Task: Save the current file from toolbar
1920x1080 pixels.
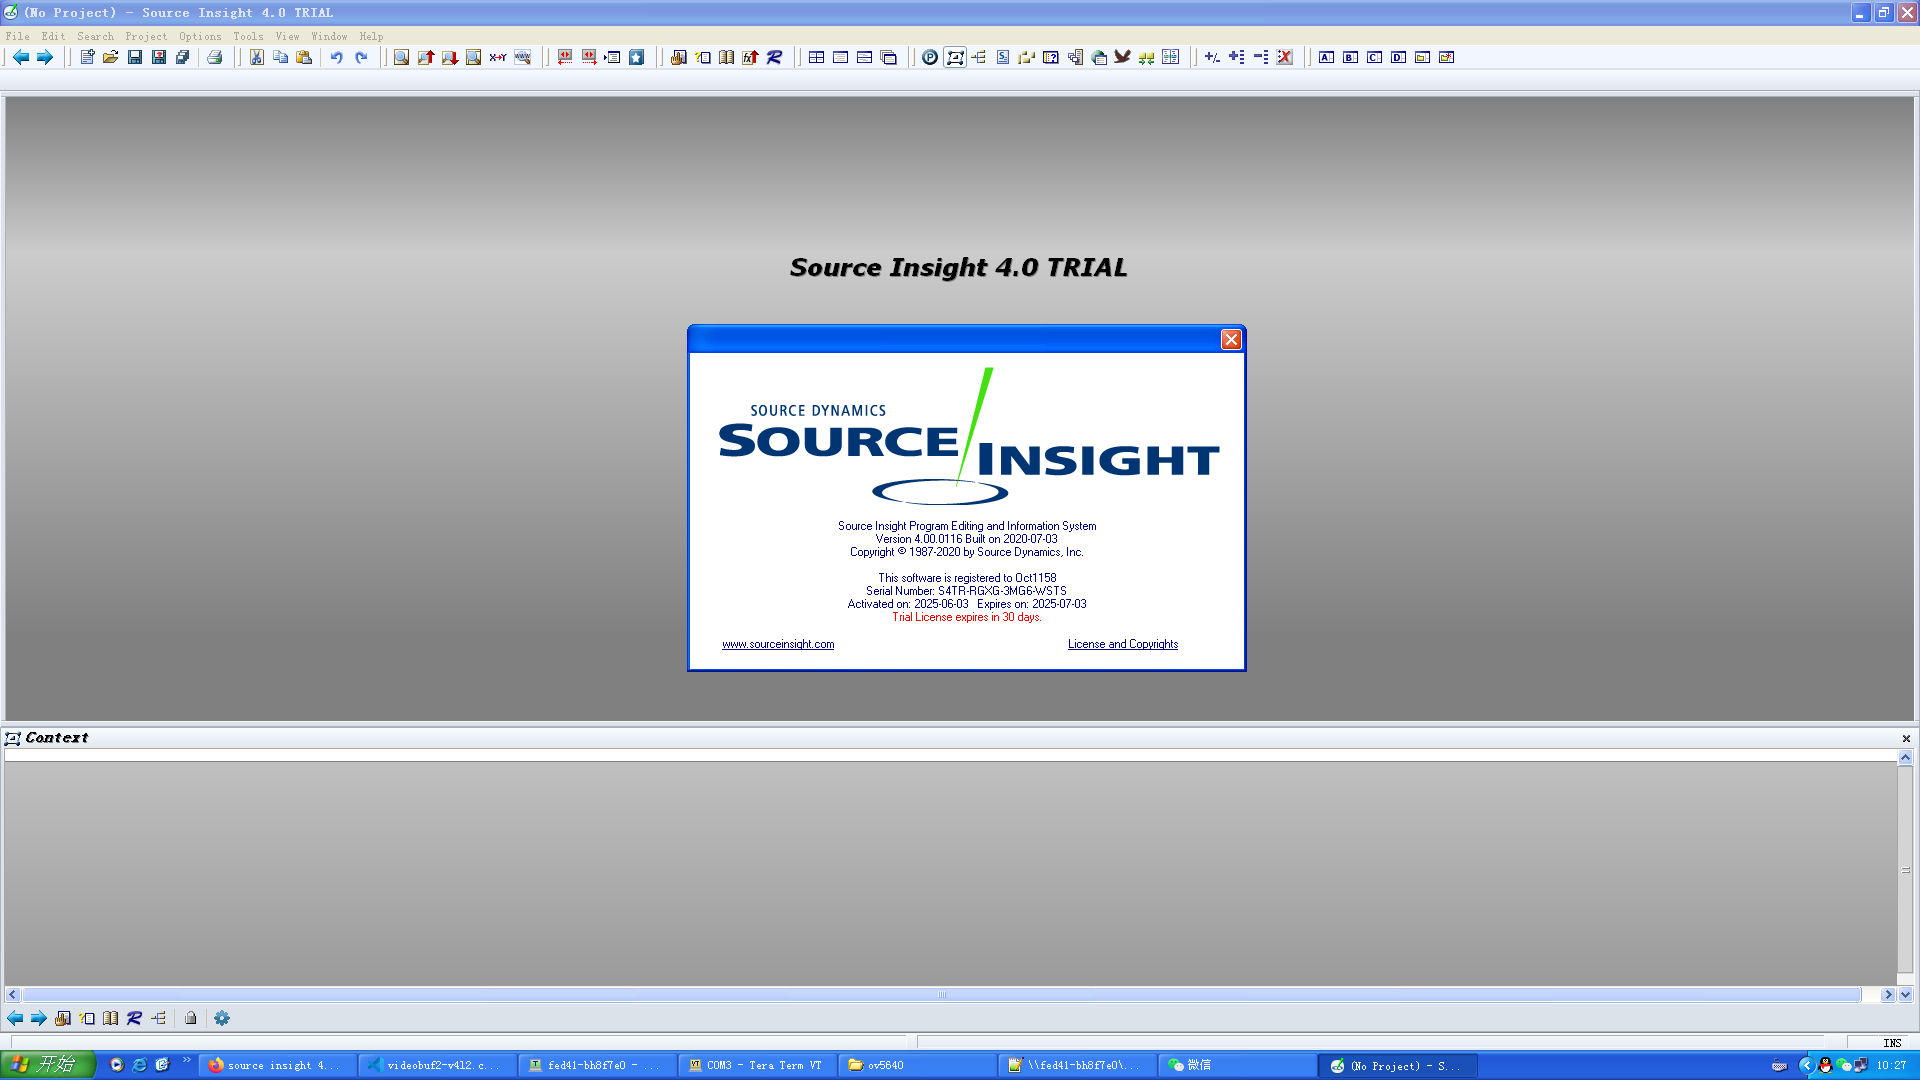Action: pos(135,57)
